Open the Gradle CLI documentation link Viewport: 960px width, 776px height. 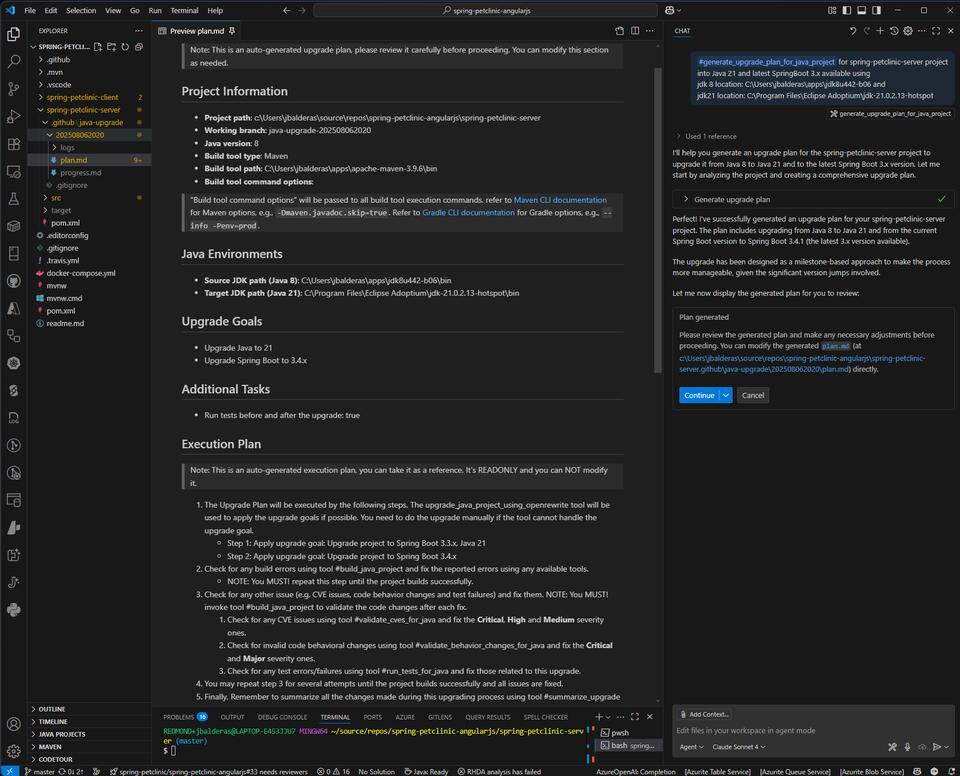point(468,213)
